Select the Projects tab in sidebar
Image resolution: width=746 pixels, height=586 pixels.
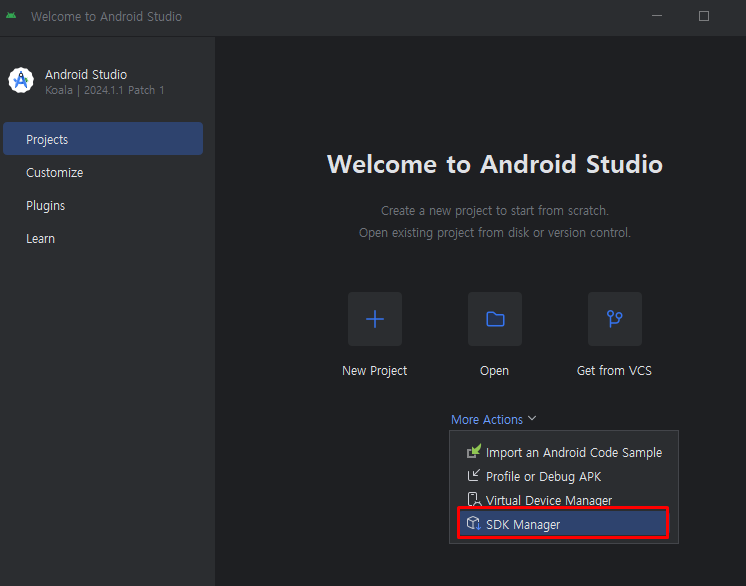click(x=103, y=139)
